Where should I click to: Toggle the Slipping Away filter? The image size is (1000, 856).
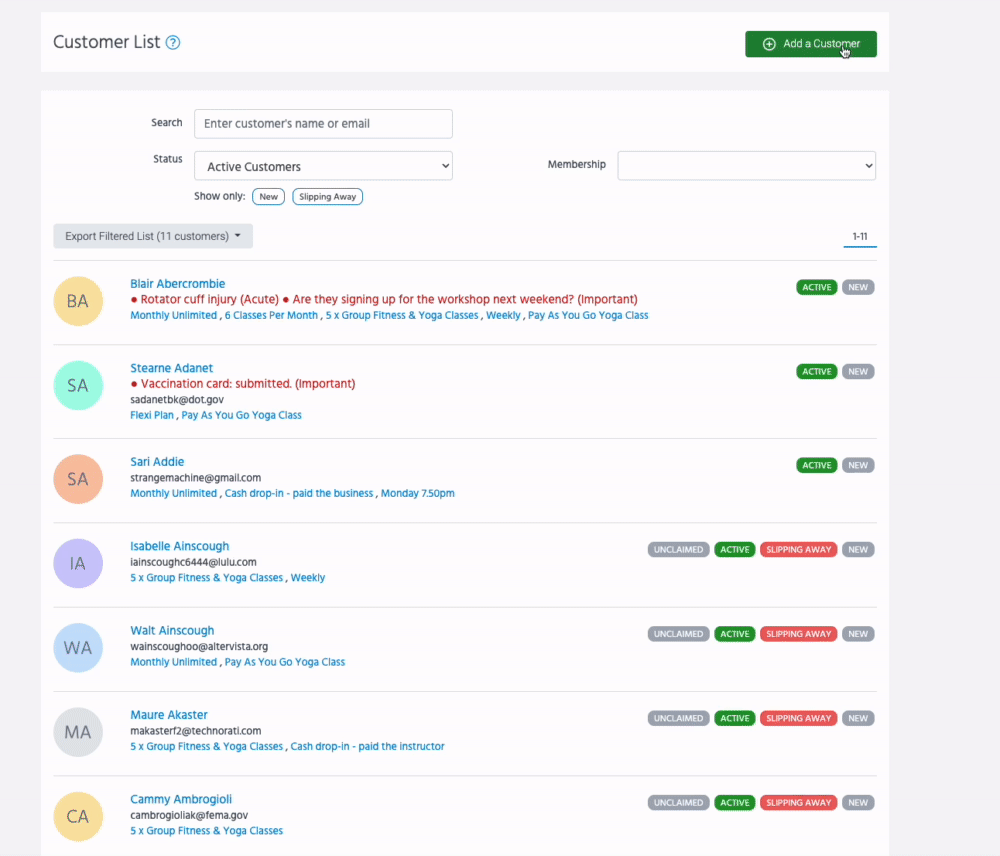(327, 197)
